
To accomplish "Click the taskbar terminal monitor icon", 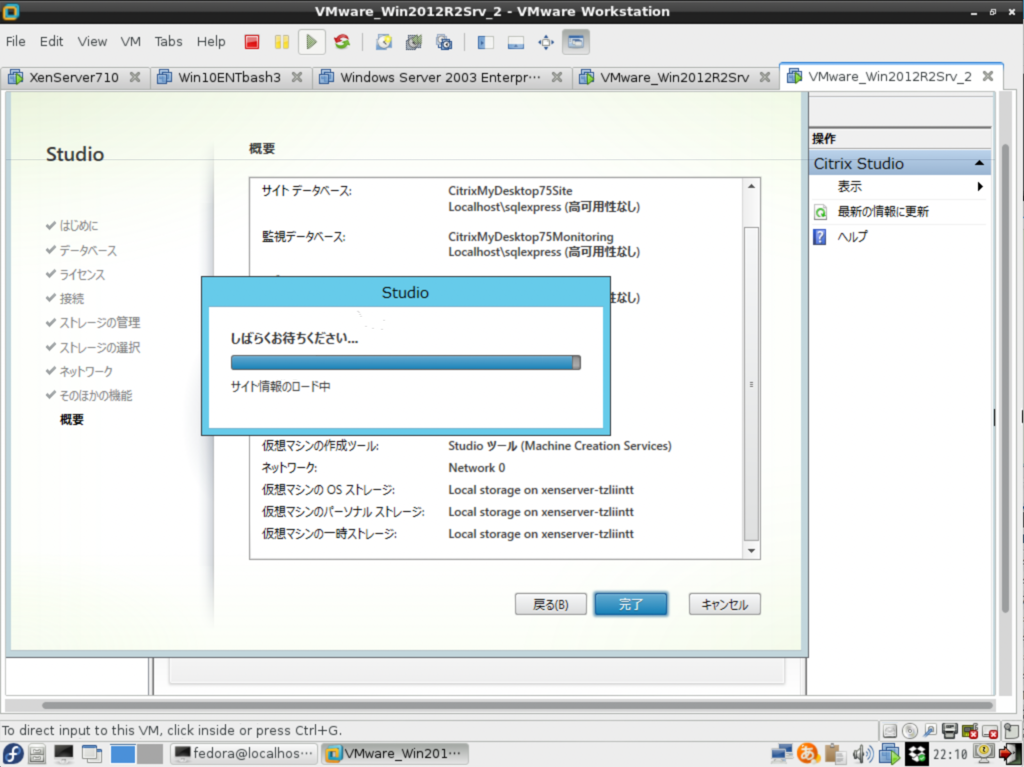I will point(63,753).
